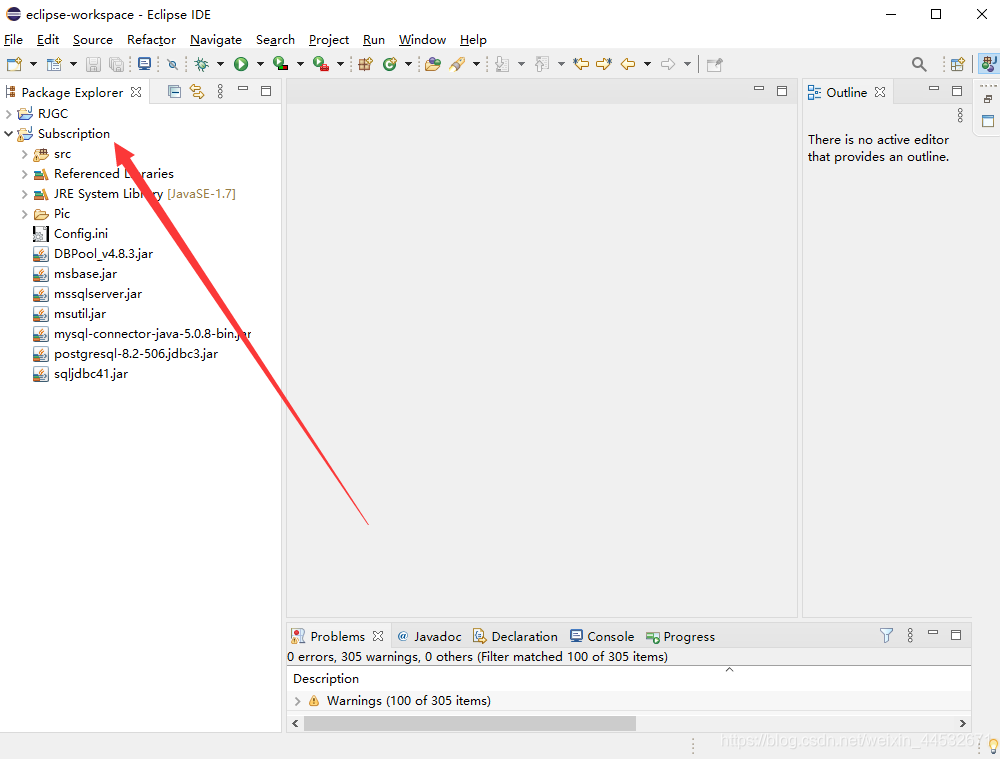Screen dimensions: 1000x759
Task: Minimize the Package Explorer panel
Action: coord(243,89)
